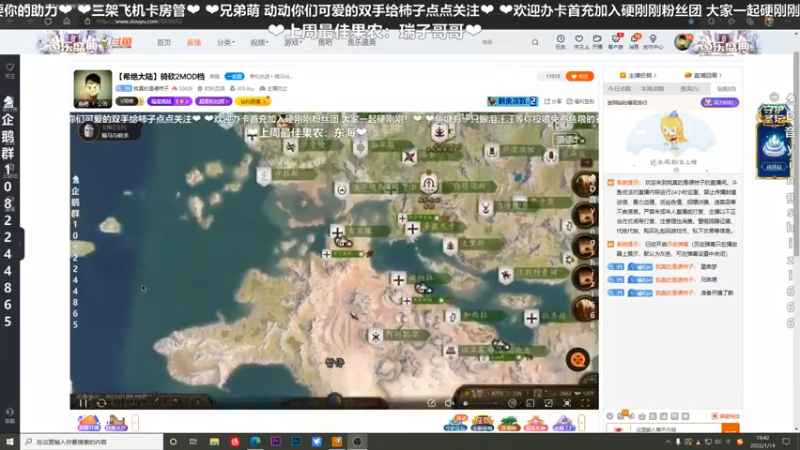This screenshot has width=800, height=450.
Task: Select the 直播 nav item
Action: 193,42
